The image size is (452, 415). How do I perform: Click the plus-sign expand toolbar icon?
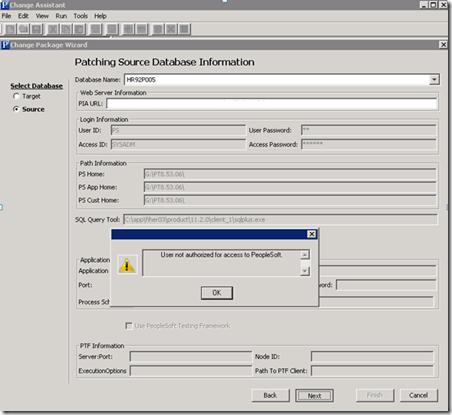point(128,29)
